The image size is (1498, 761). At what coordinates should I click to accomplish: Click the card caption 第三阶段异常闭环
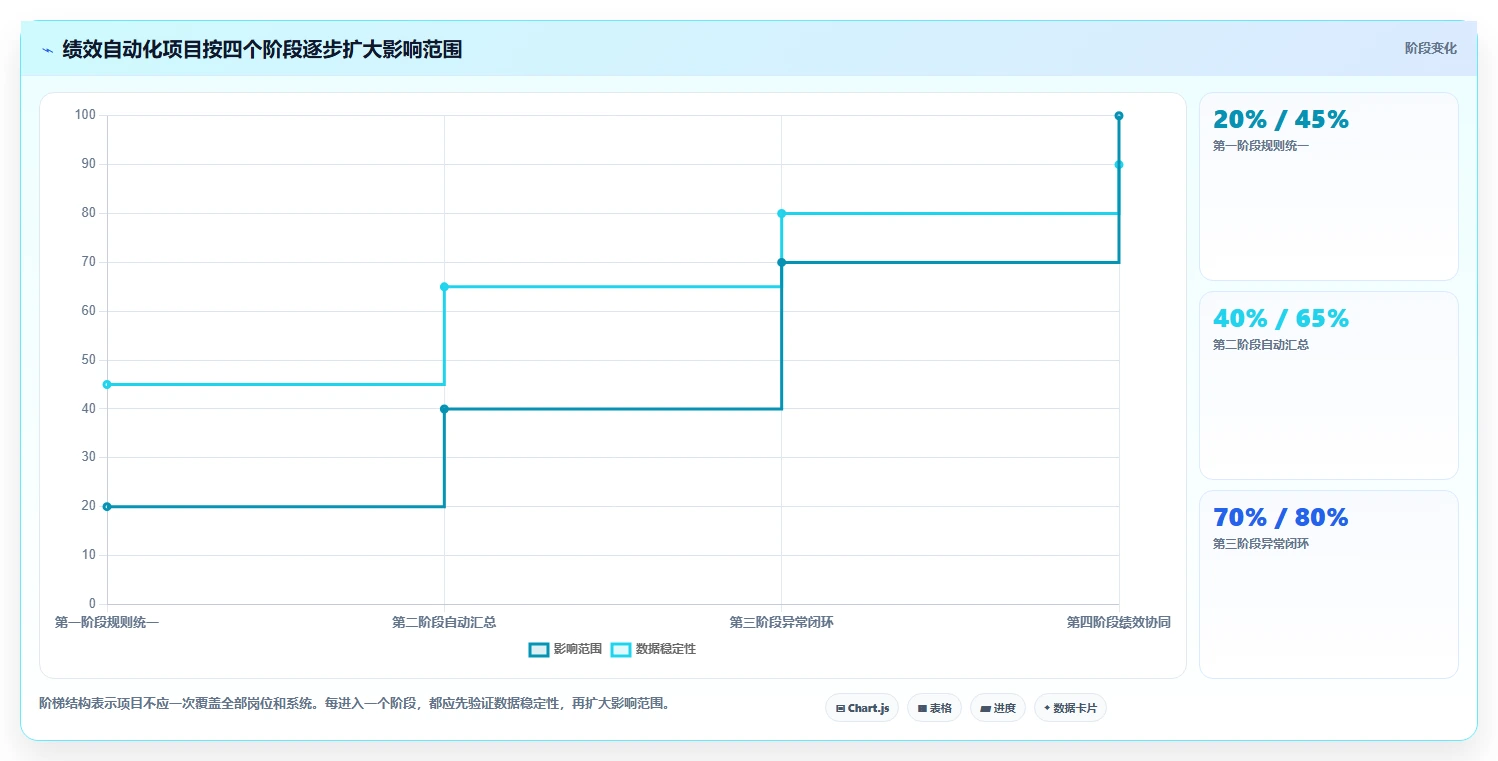(x=1261, y=544)
